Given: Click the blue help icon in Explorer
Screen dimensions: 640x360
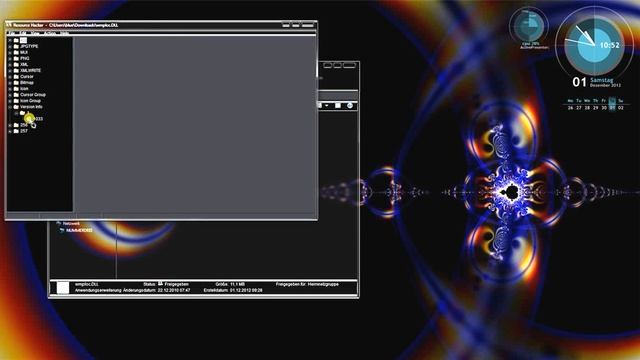Looking at the screenshot, I should (350, 106).
